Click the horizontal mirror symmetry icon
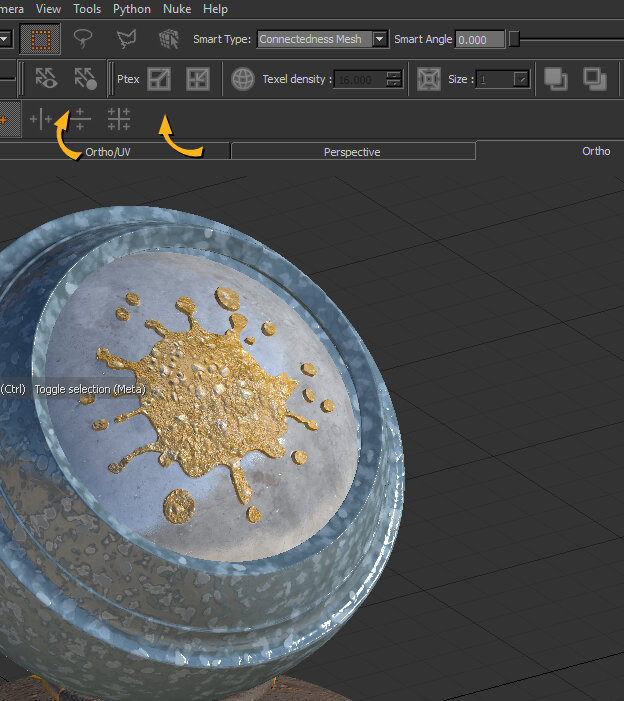The height and width of the screenshot is (701, 624). tap(80, 120)
